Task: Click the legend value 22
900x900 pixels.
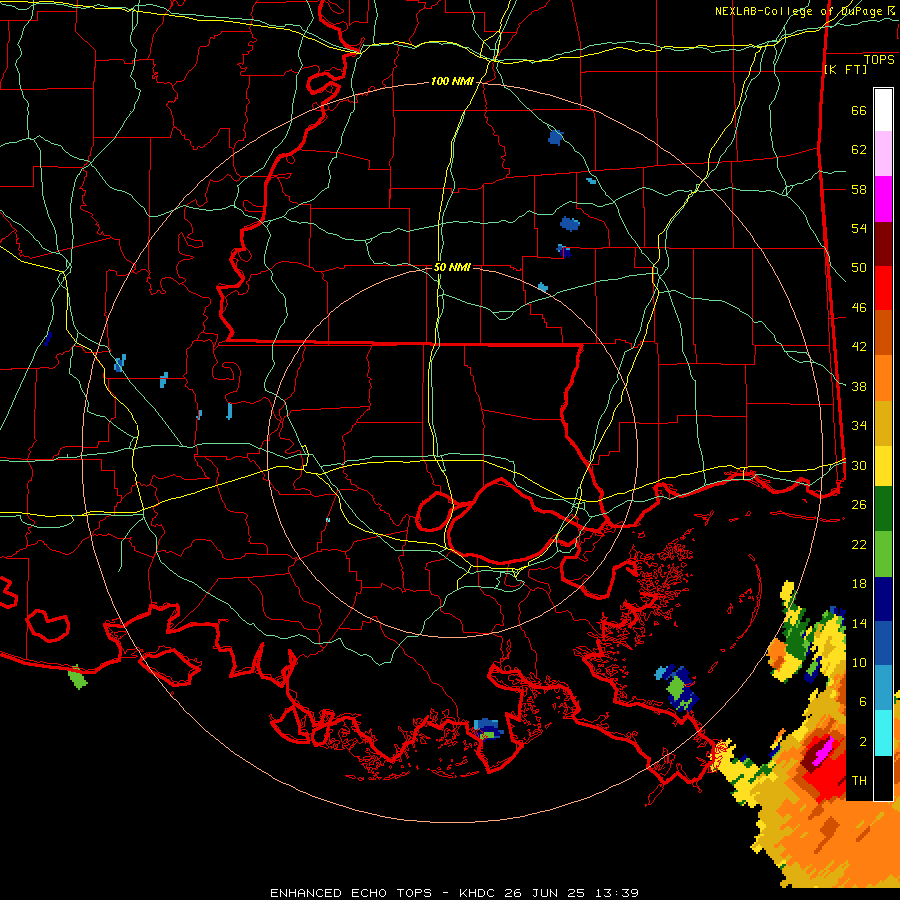Action: tap(859, 545)
